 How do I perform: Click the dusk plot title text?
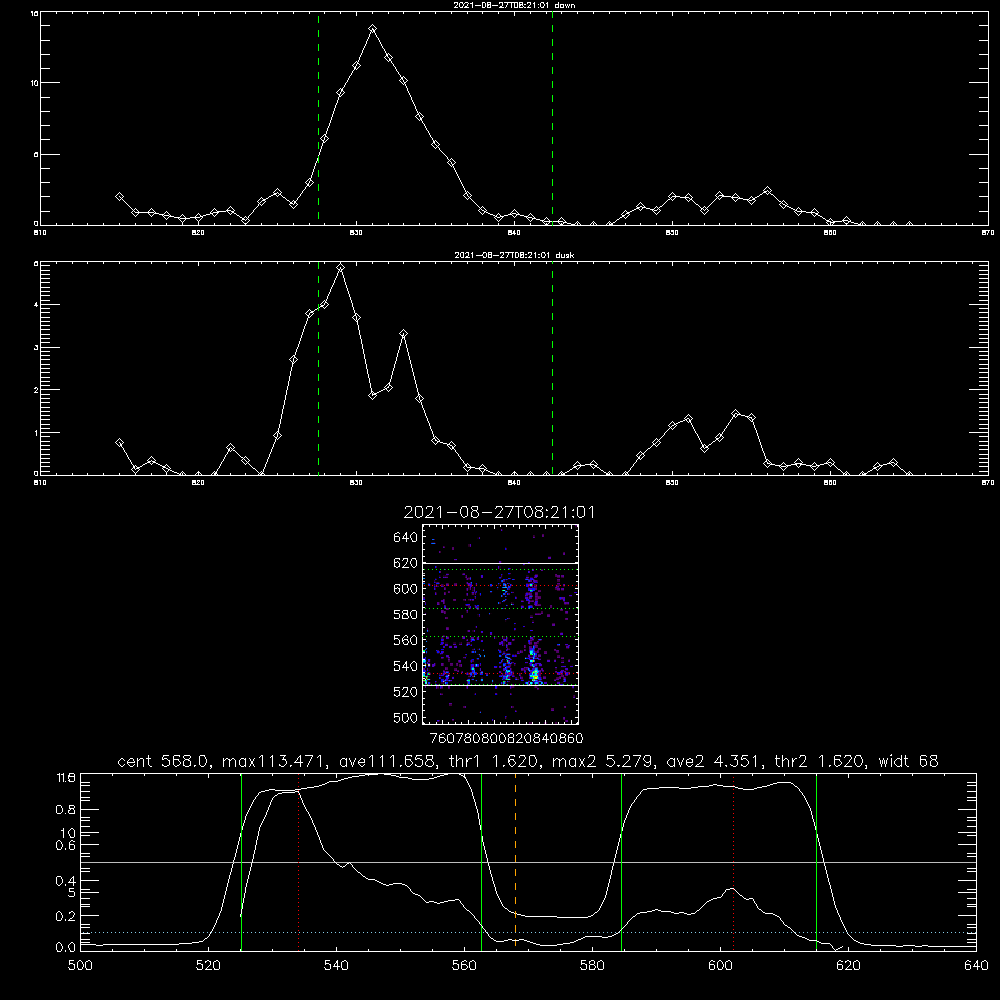514,255
